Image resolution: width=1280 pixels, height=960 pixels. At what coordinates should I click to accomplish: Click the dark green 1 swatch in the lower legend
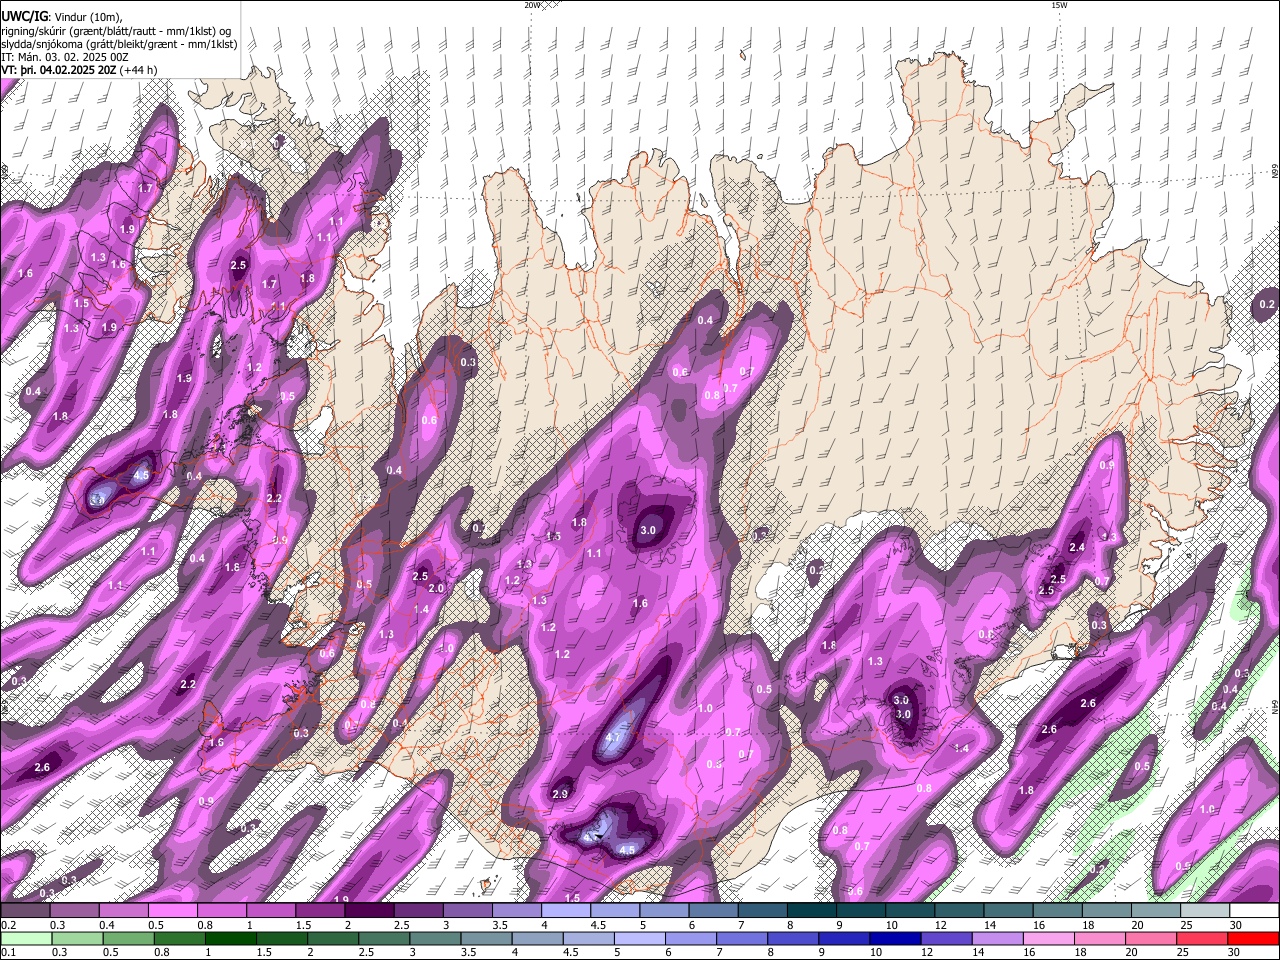click(x=230, y=938)
